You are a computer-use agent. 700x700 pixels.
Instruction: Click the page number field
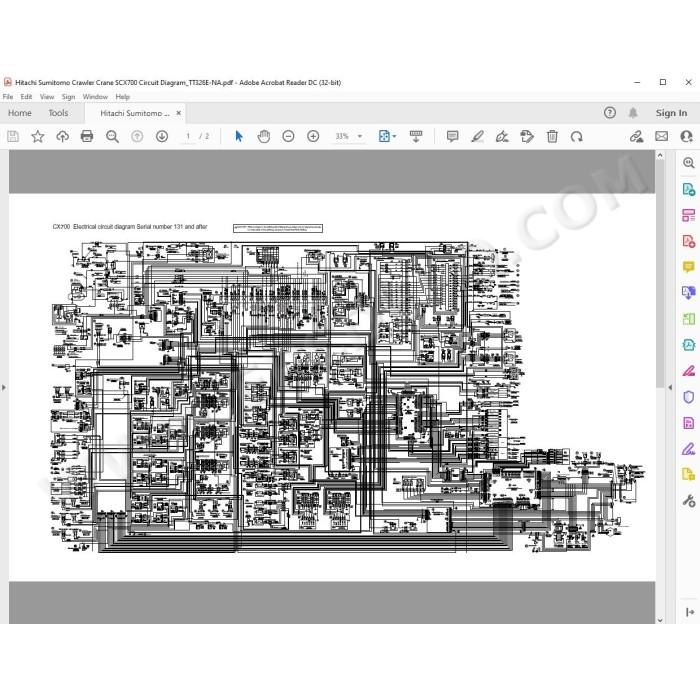coord(188,136)
